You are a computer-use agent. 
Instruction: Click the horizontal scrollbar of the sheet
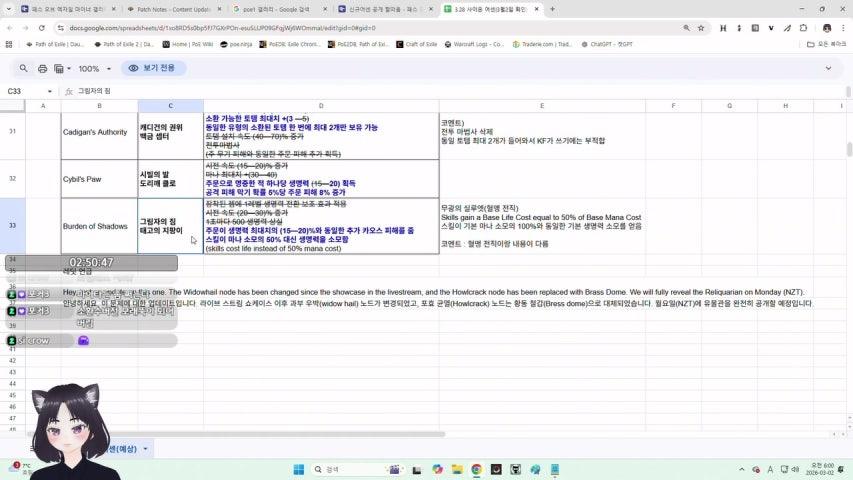[x=236, y=434]
